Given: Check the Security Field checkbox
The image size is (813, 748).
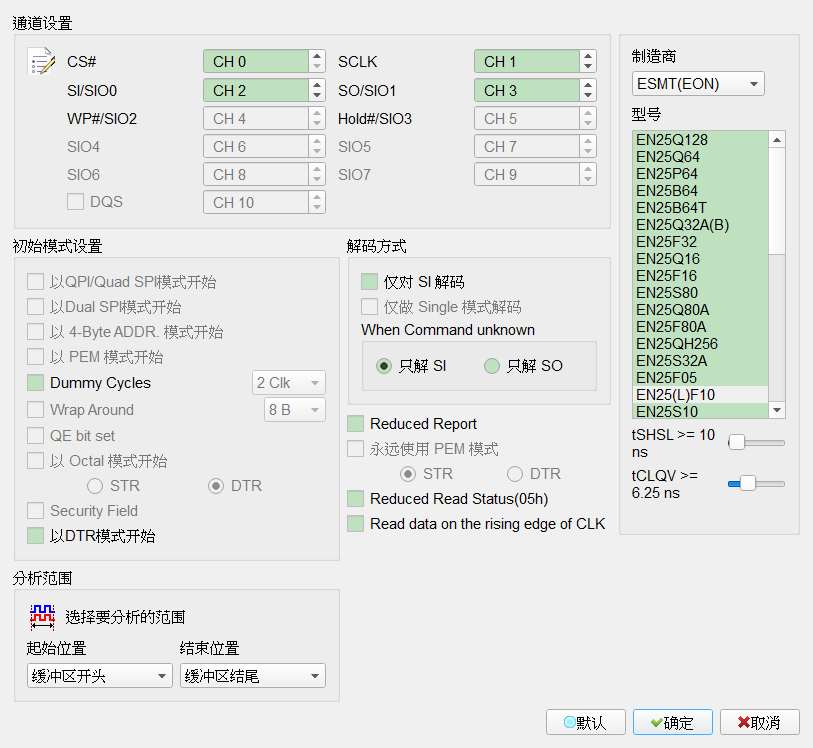Looking at the screenshot, I should coord(35,511).
